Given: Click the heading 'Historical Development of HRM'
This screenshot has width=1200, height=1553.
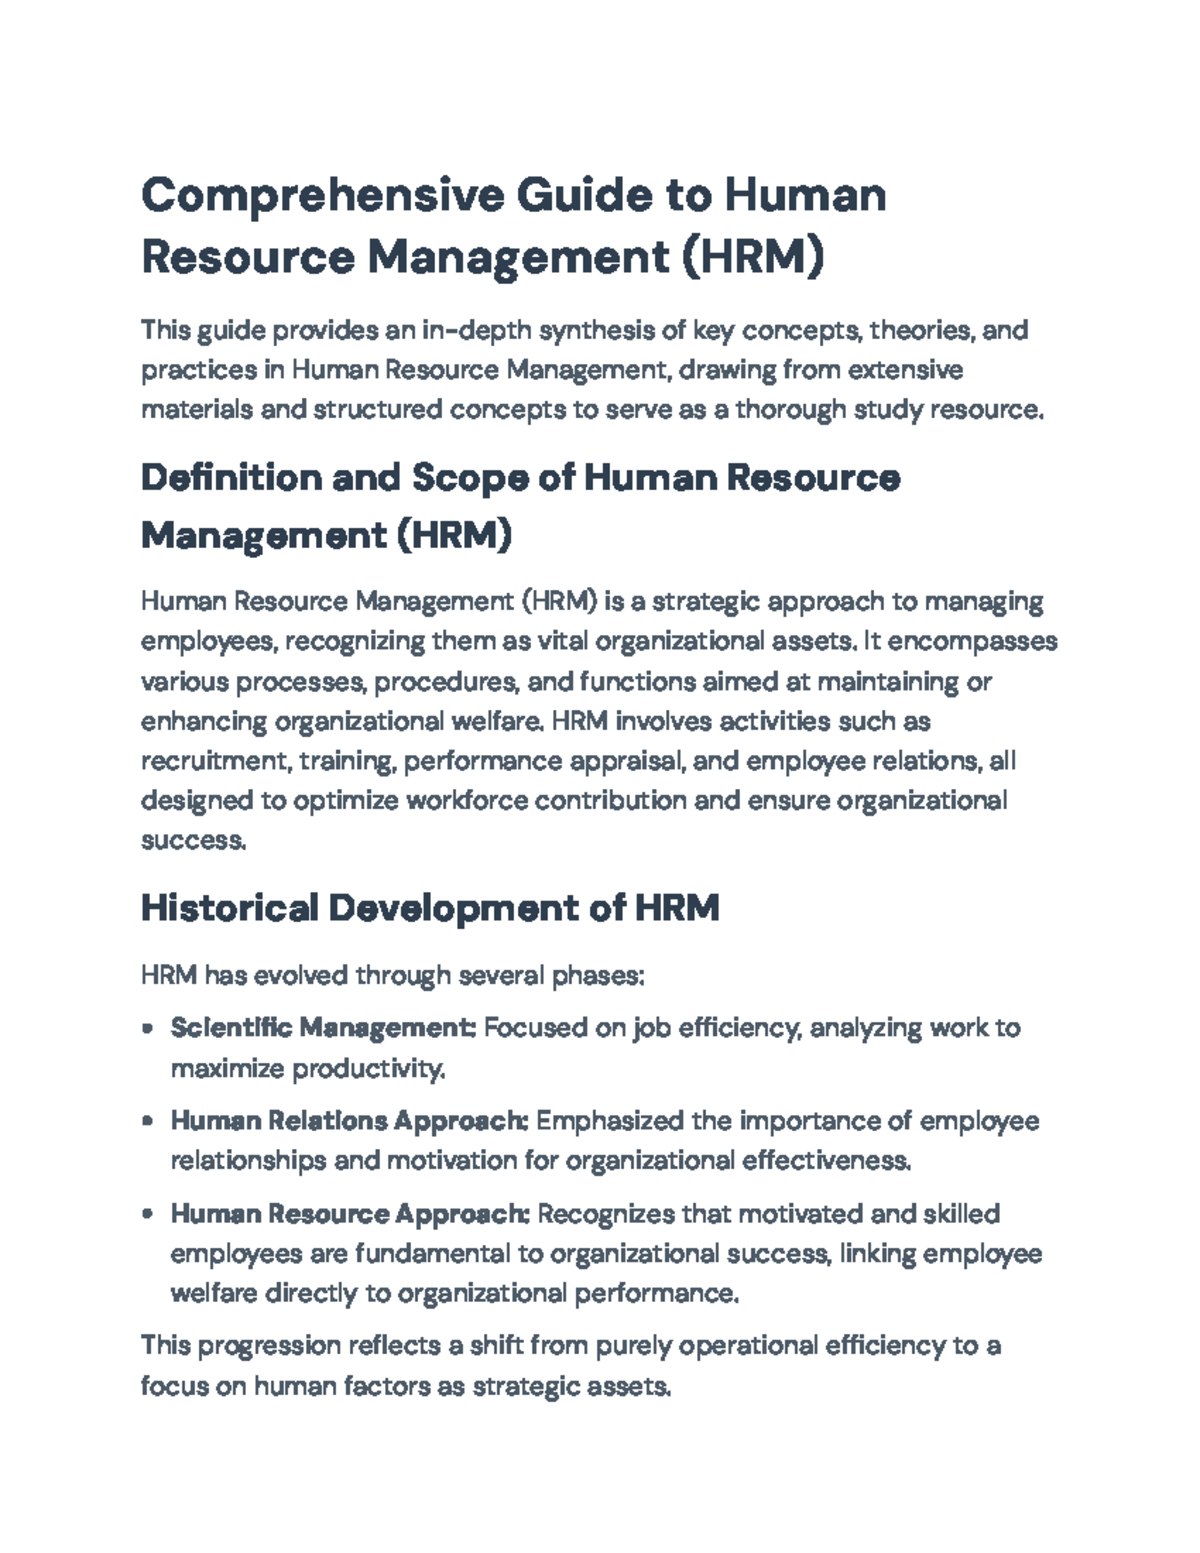Looking at the screenshot, I should [430, 908].
